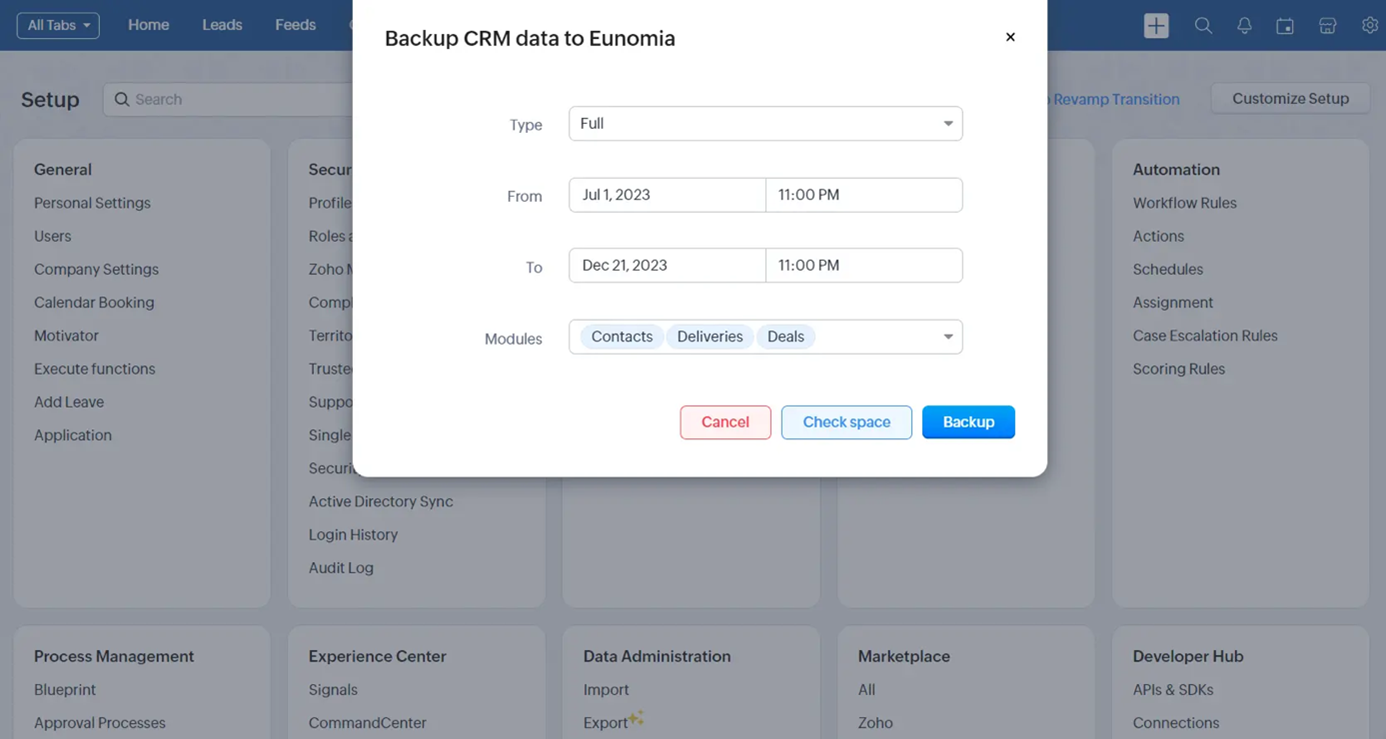Open the notifications bell icon
This screenshot has width=1386, height=739.
(1244, 26)
